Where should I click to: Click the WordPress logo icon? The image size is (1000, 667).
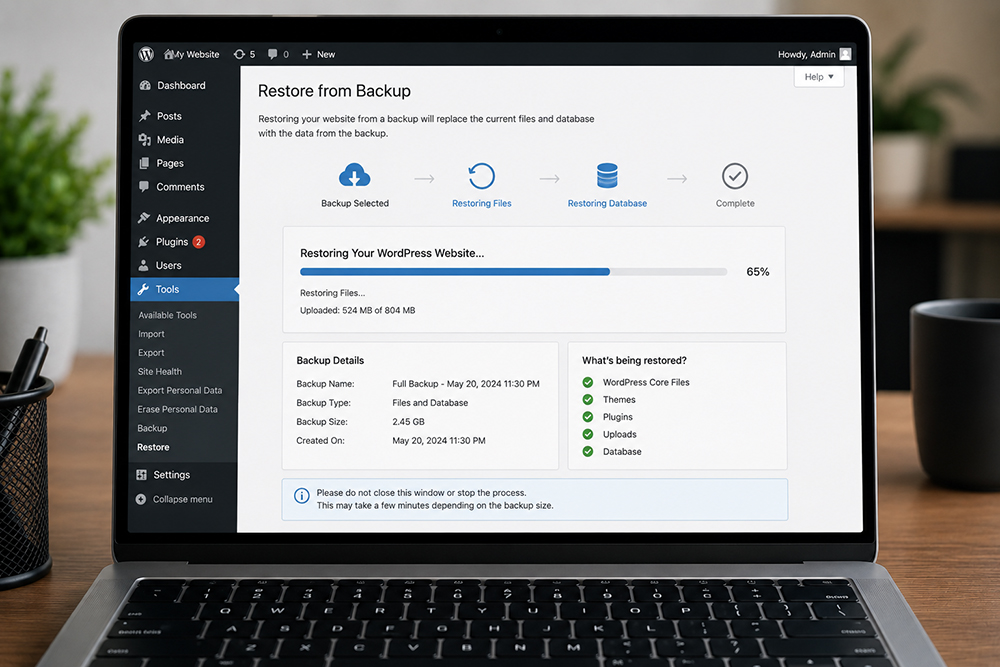[146, 54]
